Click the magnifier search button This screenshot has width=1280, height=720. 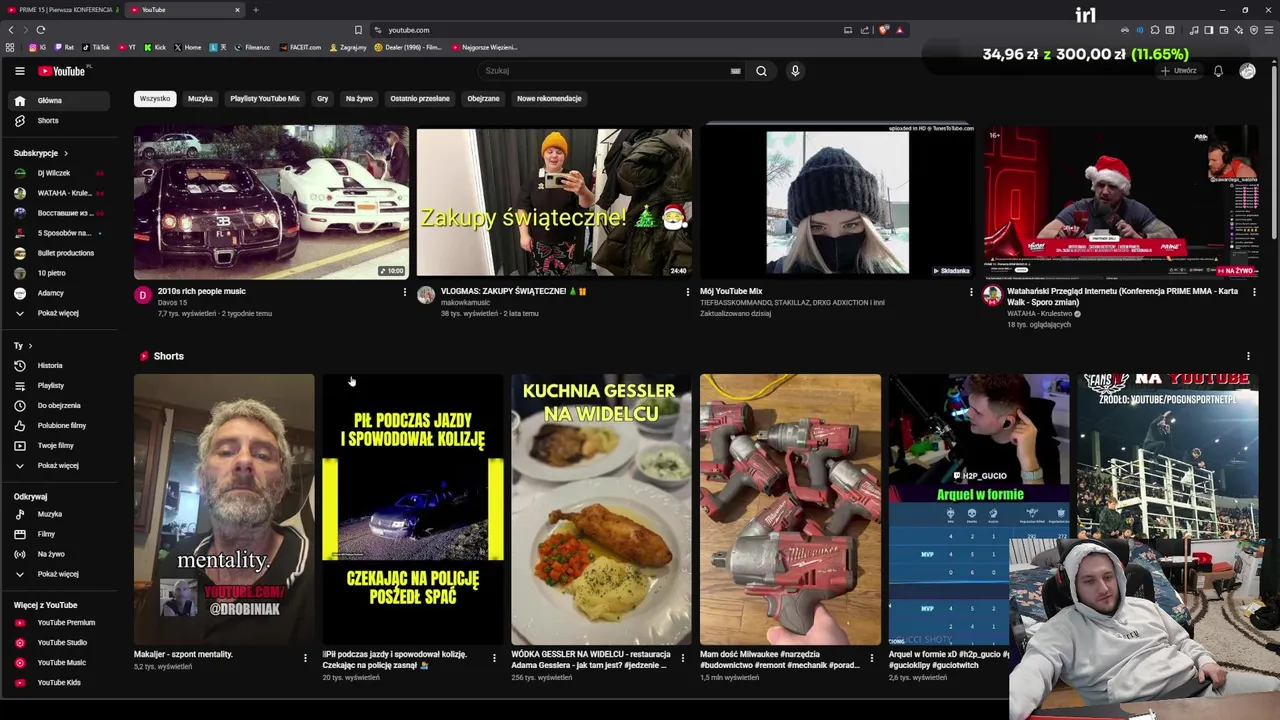tap(761, 71)
